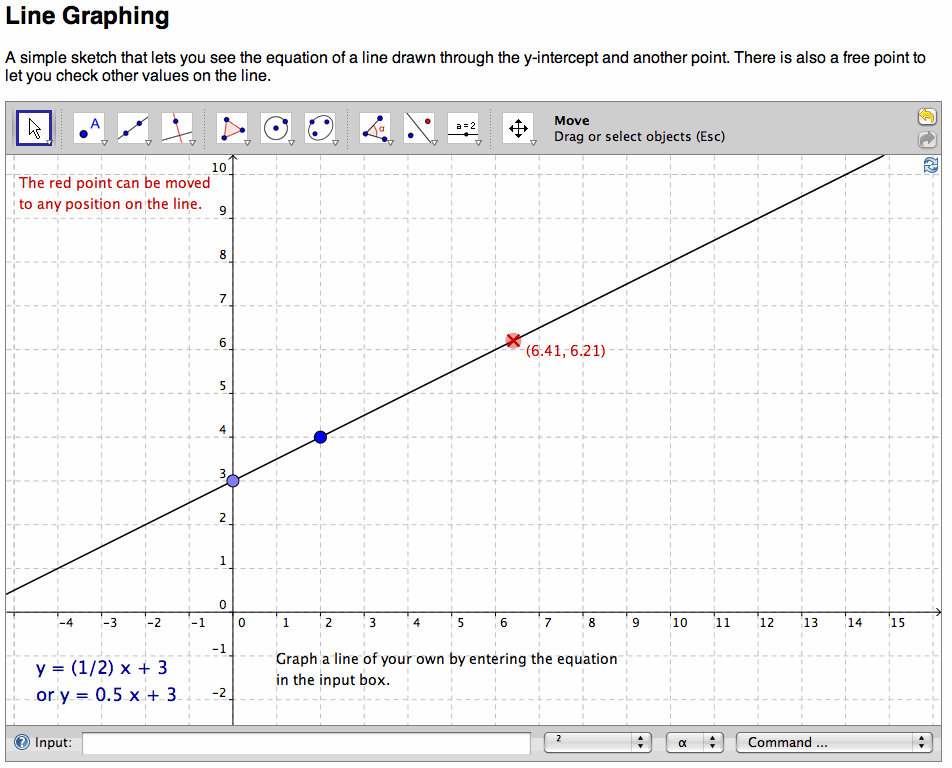Select the Angle measurement tool
The image size is (952, 768).
(x=375, y=127)
